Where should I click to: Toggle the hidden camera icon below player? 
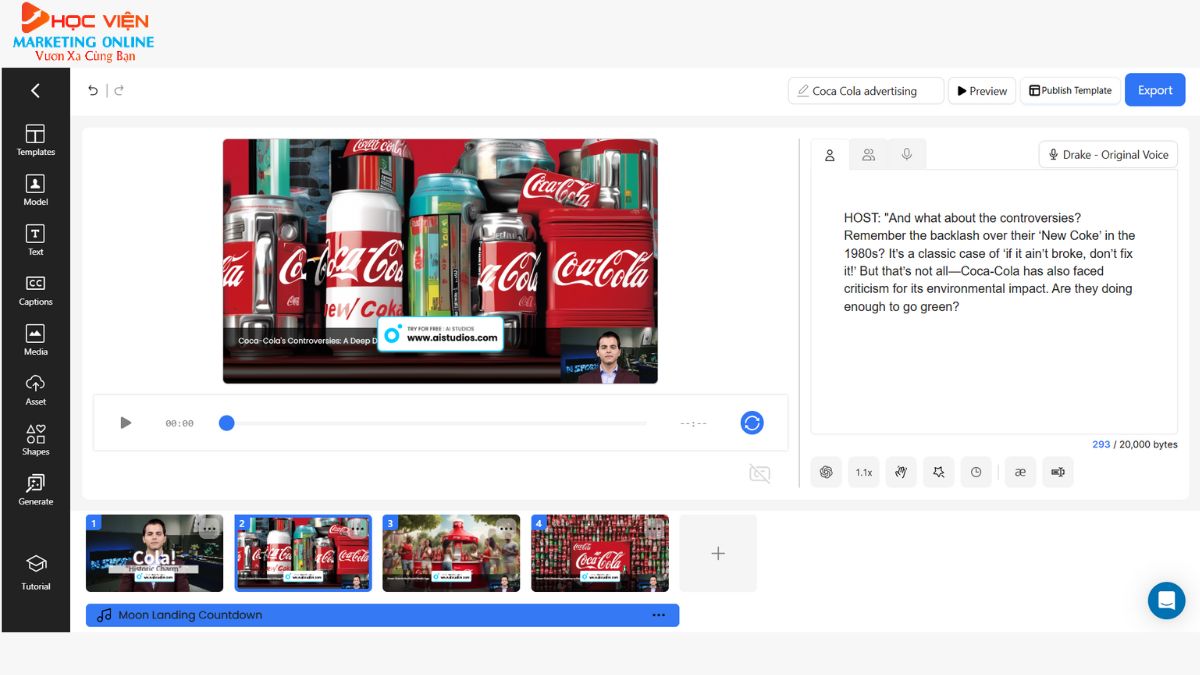760,474
